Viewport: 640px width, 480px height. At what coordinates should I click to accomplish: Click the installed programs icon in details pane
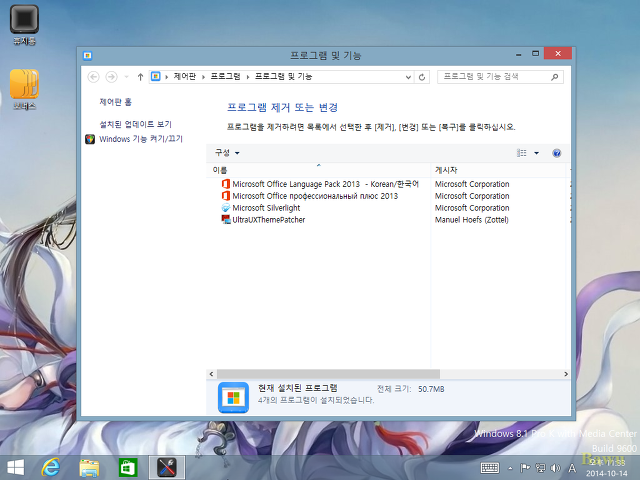233,398
